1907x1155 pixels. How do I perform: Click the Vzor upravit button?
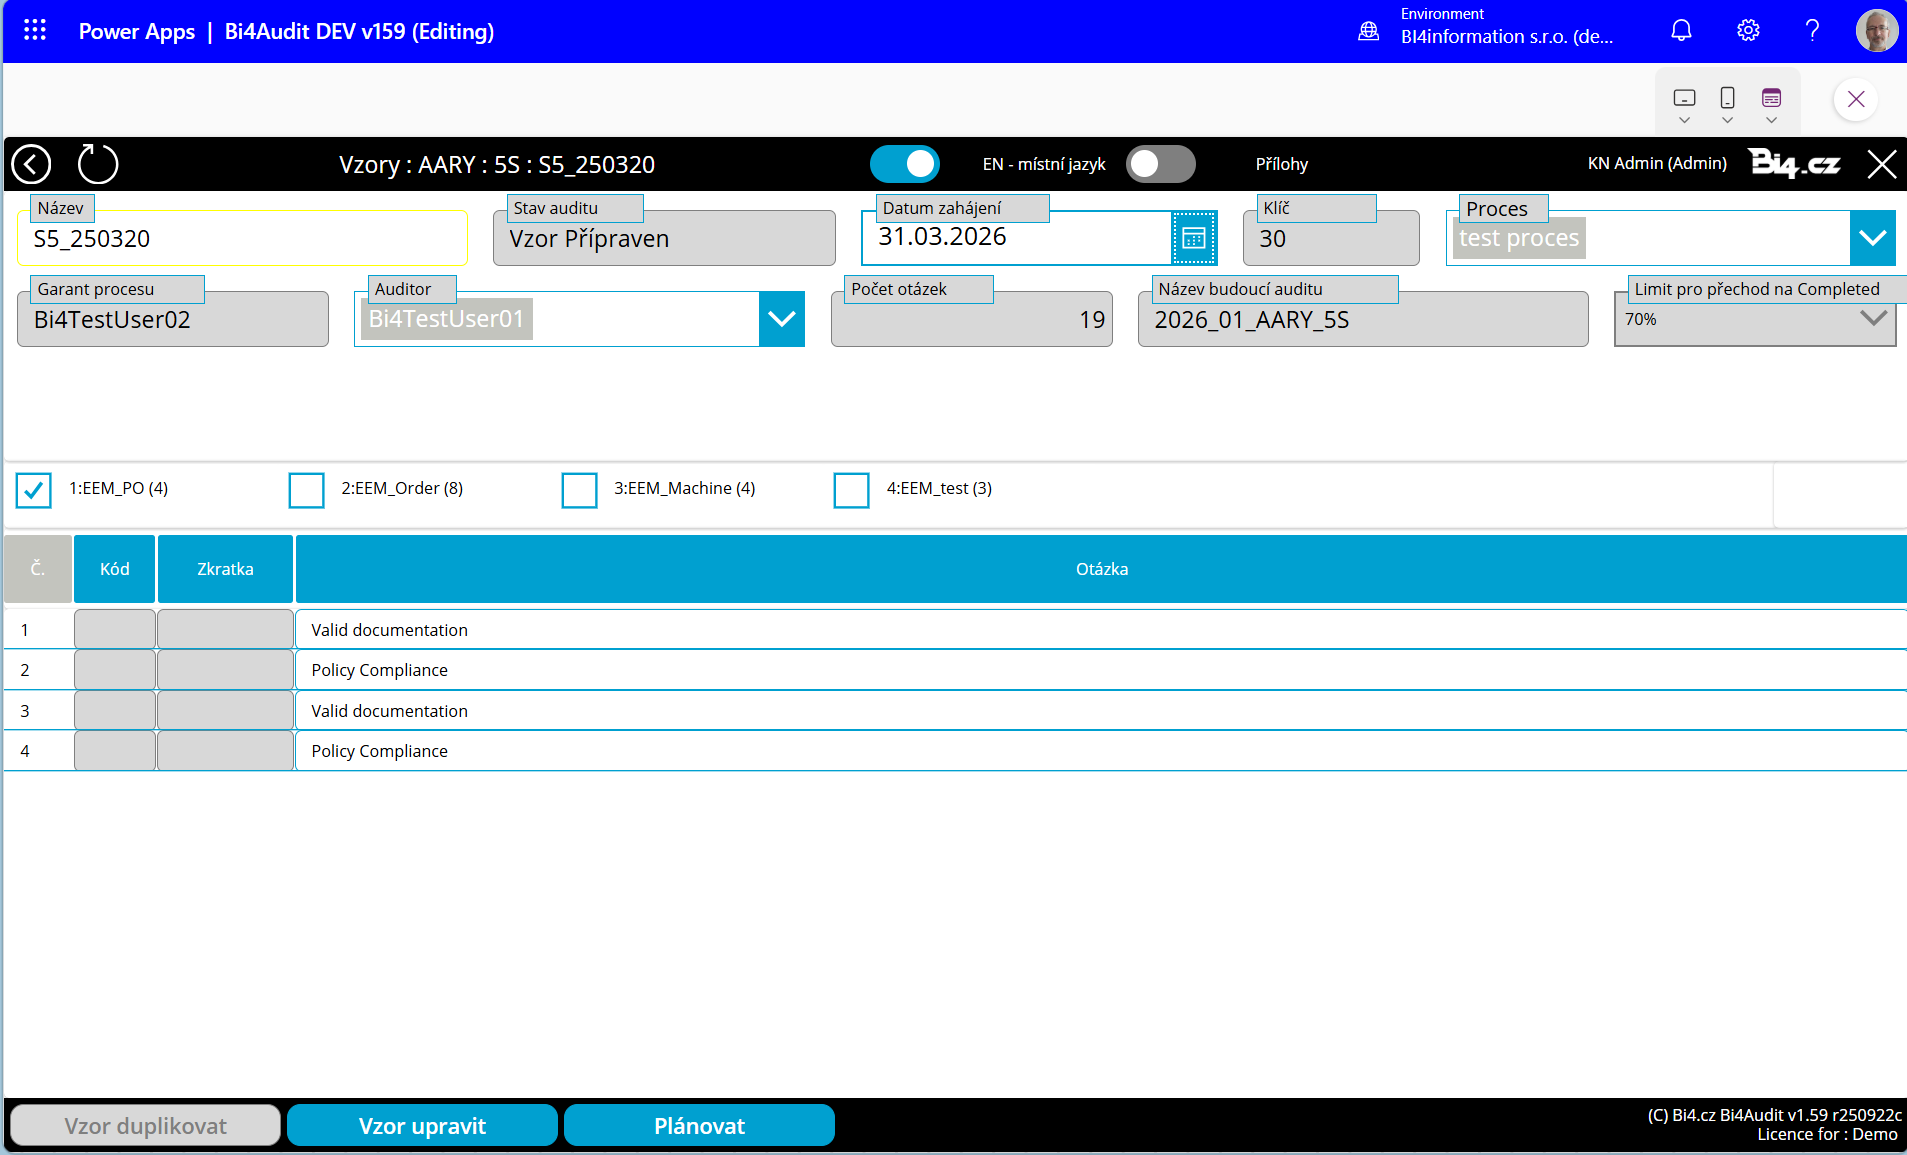pos(422,1126)
